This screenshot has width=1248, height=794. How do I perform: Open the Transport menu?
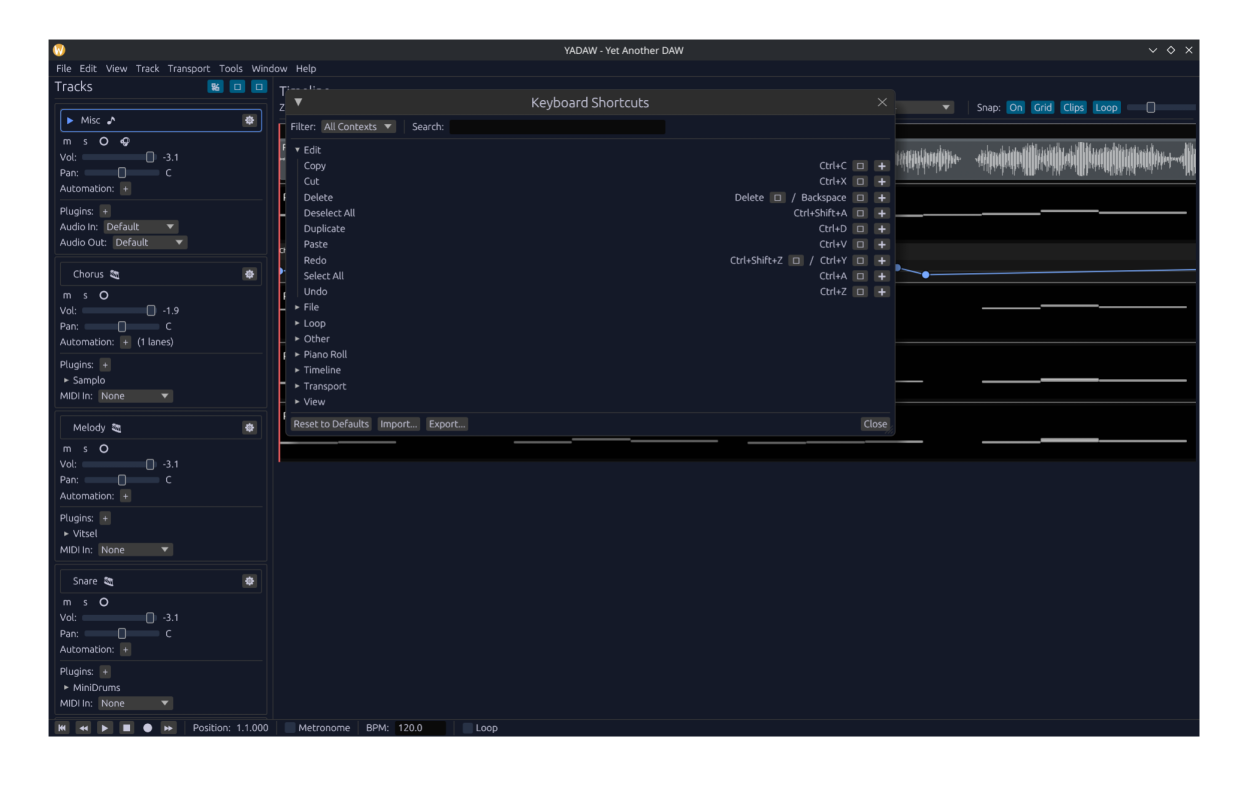pos(189,69)
